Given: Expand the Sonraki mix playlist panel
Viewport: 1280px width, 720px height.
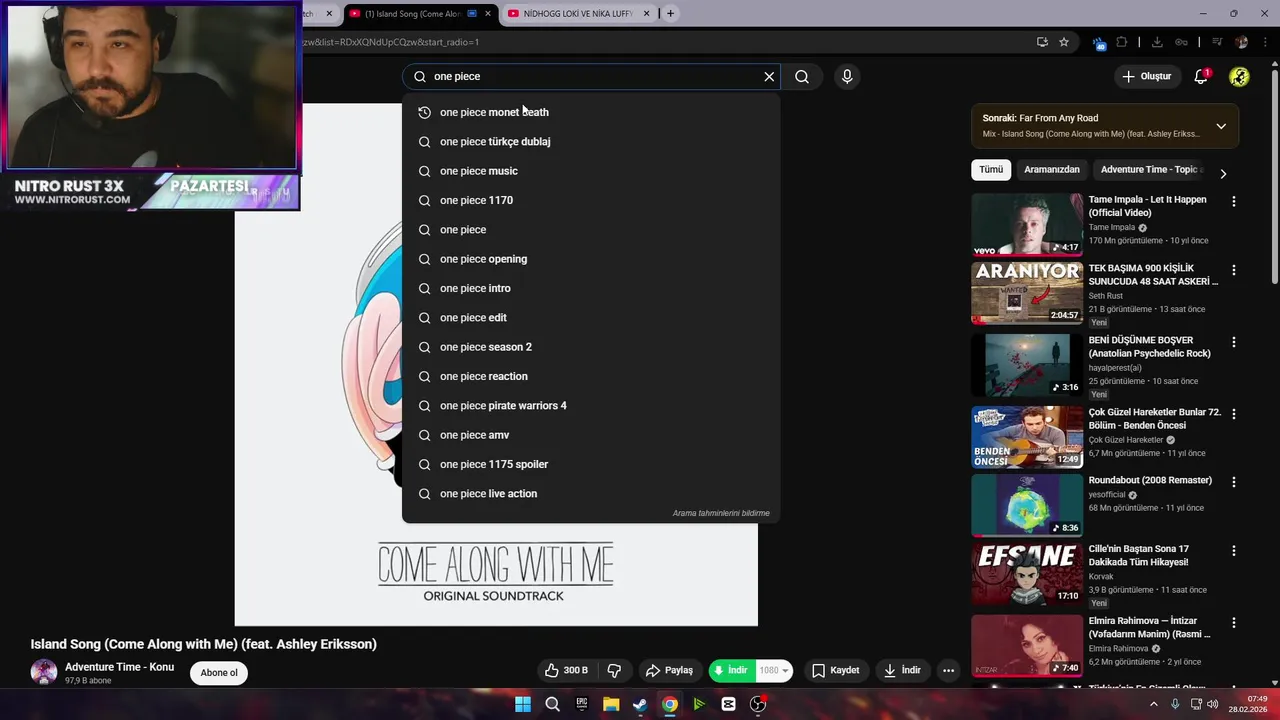Looking at the screenshot, I should click(x=1221, y=126).
